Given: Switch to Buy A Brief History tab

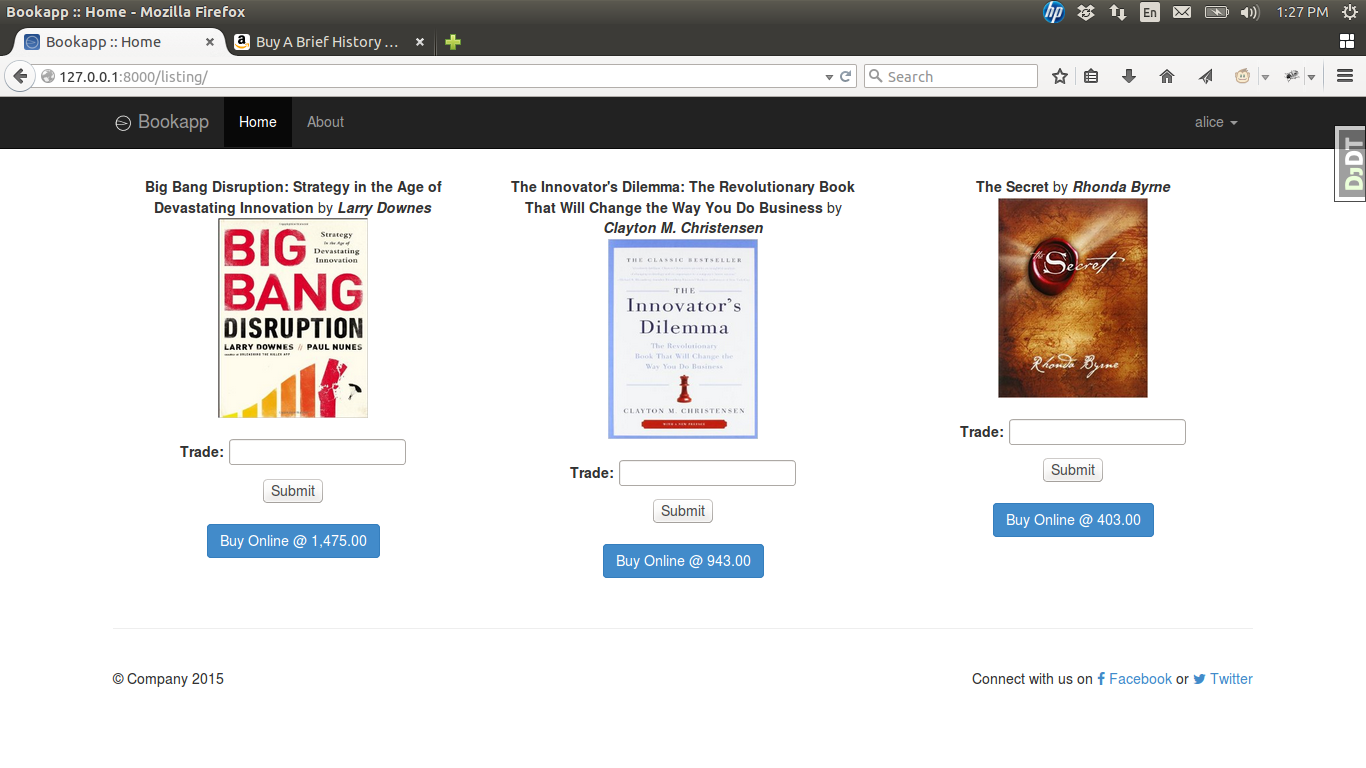Looking at the screenshot, I should point(328,42).
